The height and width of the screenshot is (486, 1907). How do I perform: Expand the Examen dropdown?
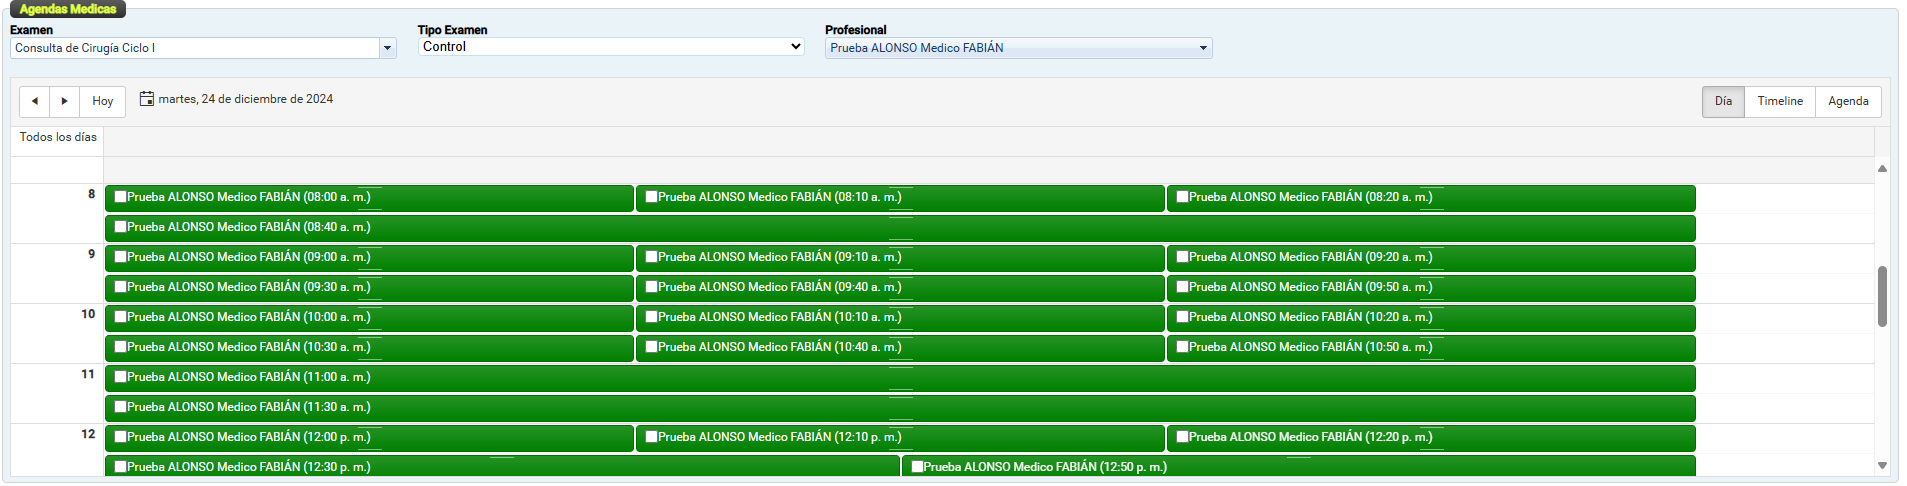pyautogui.click(x=387, y=48)
